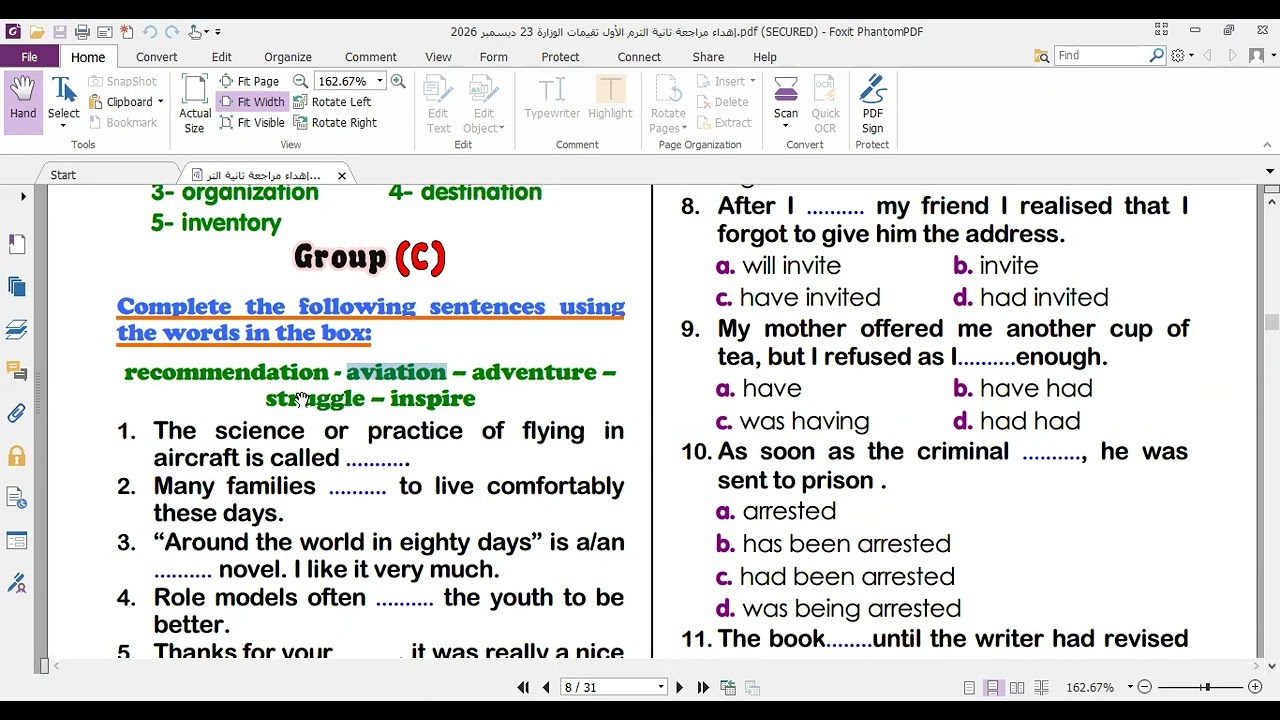Click the status bar zoom out minus button
Screen dimensions: 1280x720
point(1145,687)
